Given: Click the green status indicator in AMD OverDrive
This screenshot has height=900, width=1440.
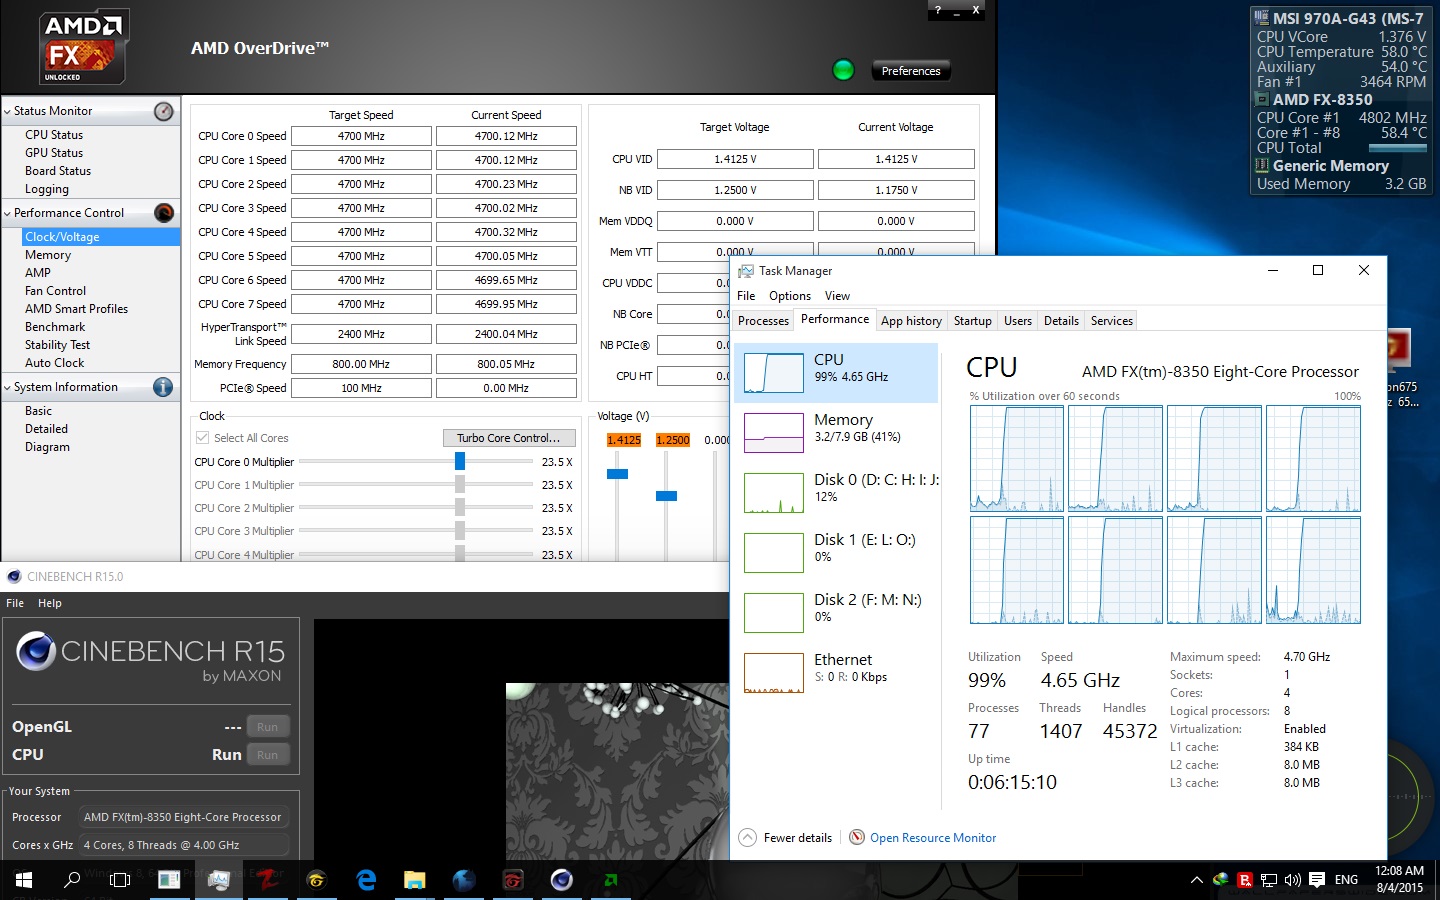Looking at the screenshot, I should click(x=843, y=70).
